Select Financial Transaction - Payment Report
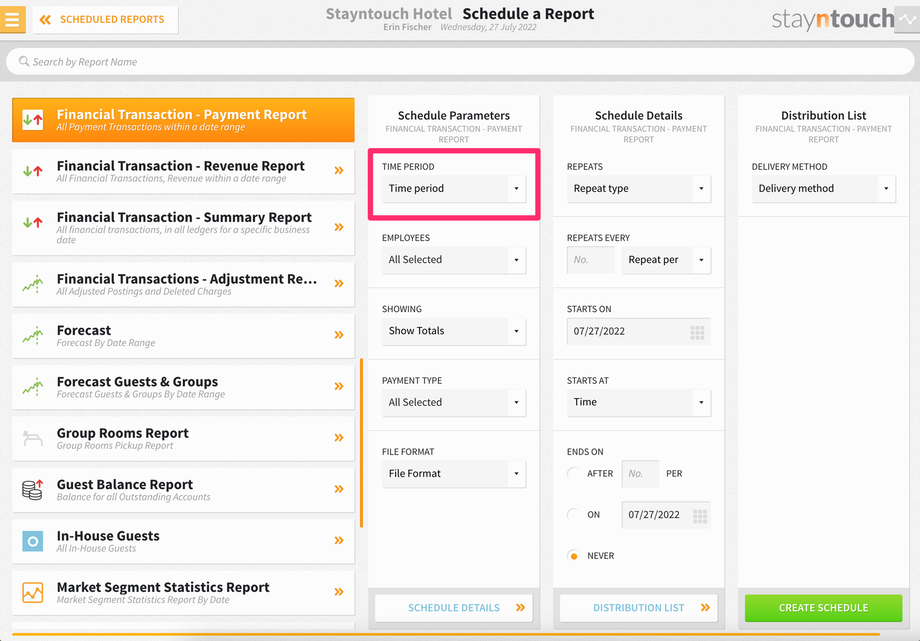The width and height of the screenshot is (920, 641). coord(183,120)
